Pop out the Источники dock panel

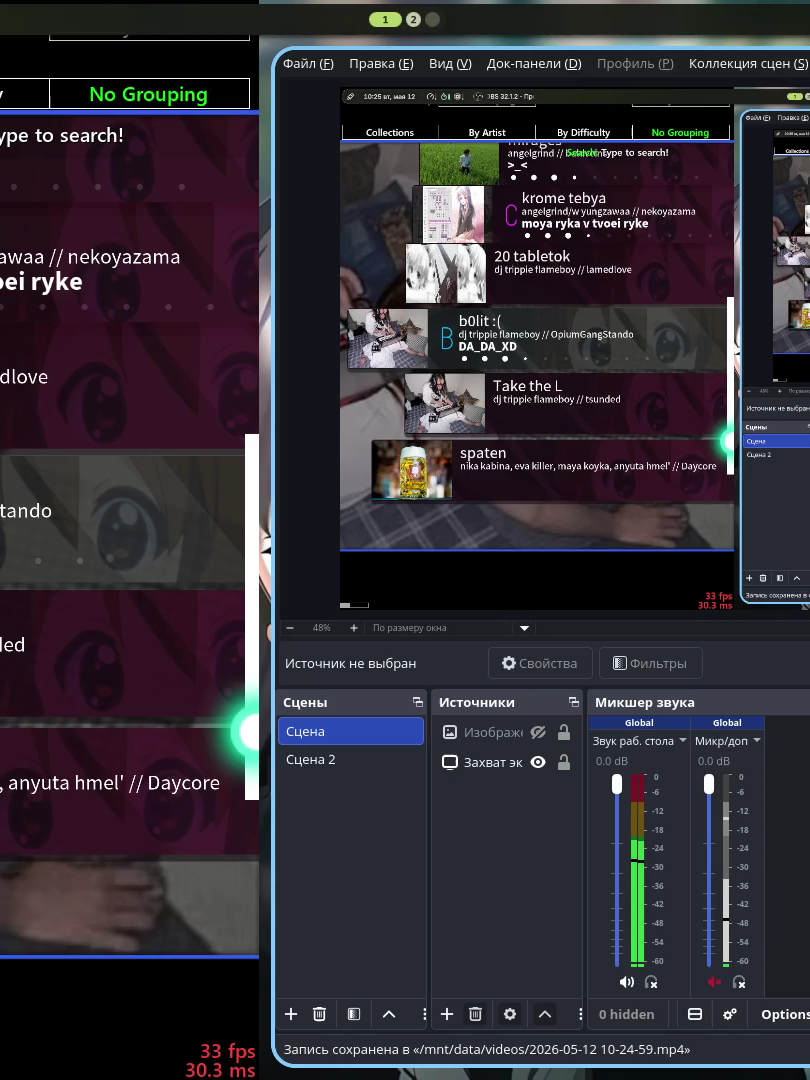574,702
